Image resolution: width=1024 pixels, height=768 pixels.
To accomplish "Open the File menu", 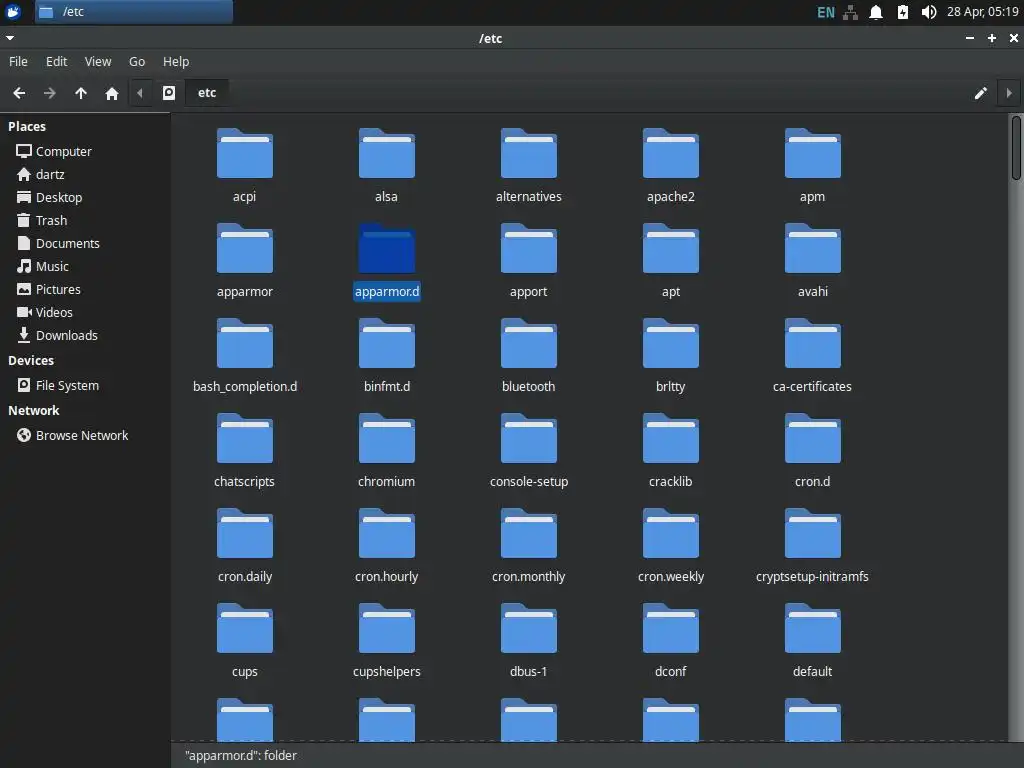I will tap(18, 61).
